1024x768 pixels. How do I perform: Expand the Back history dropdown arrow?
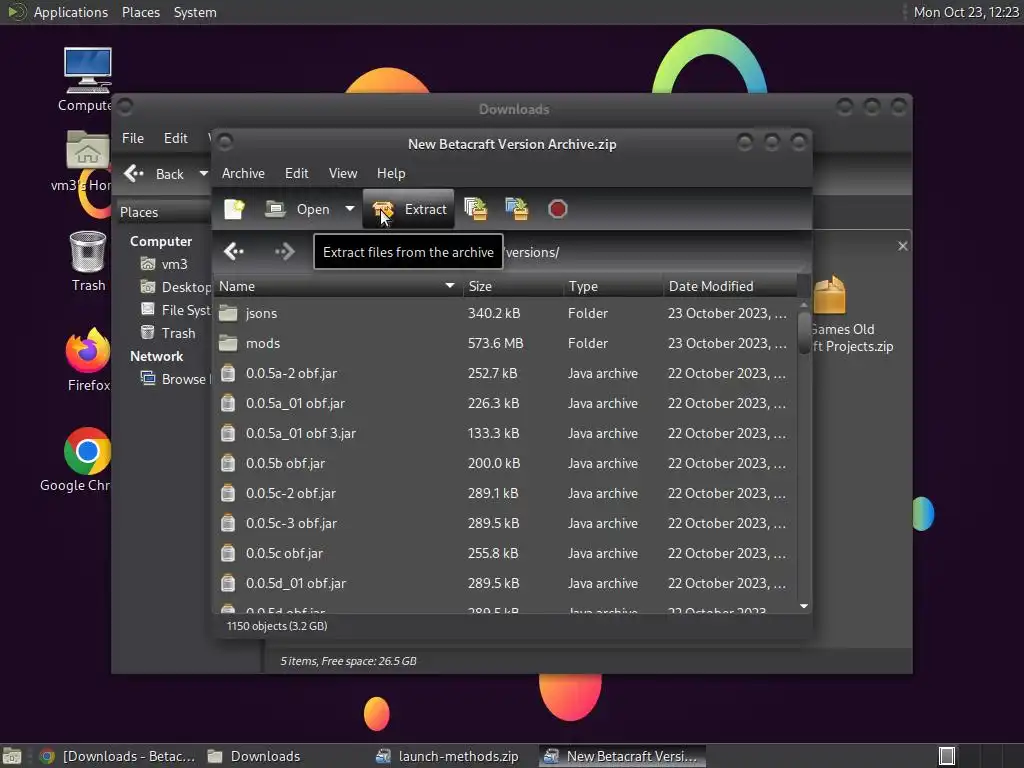[203, 174]
